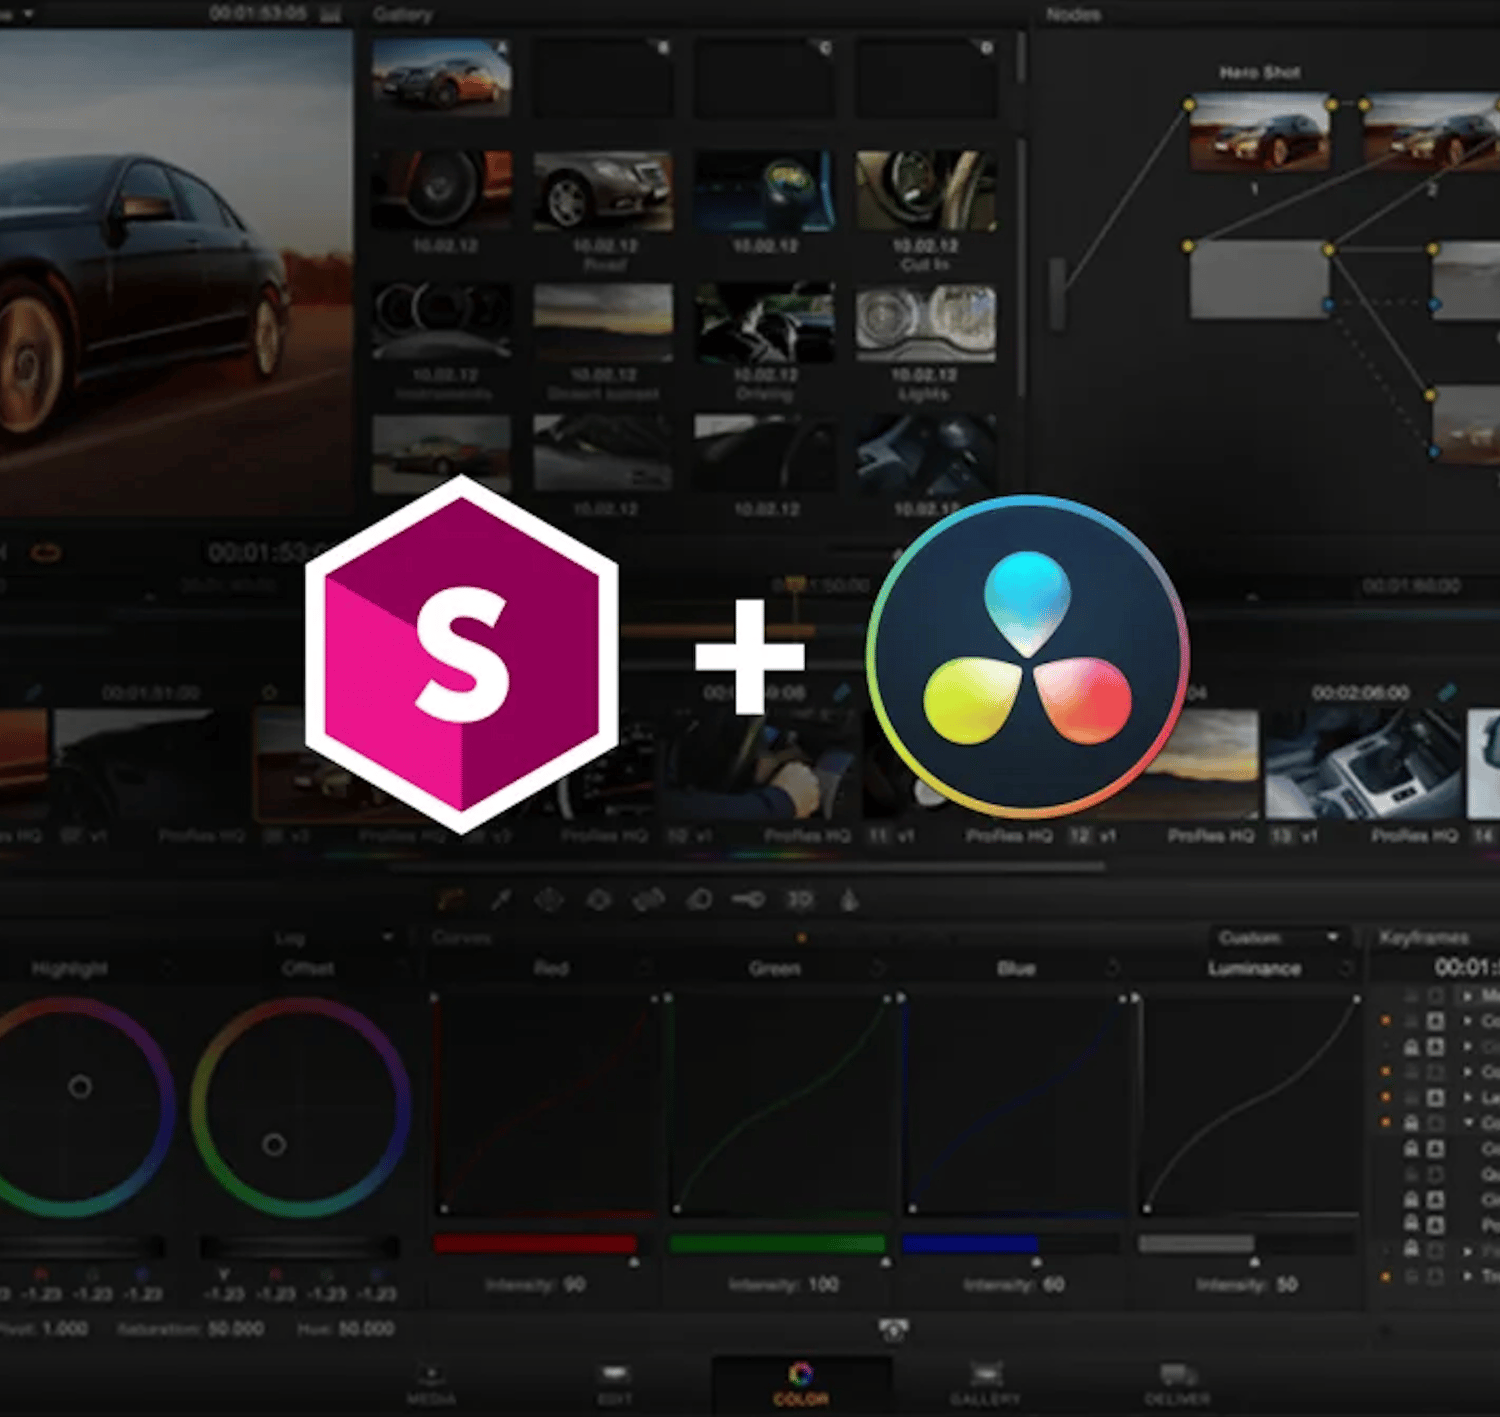Viewport: 1500px width, 1417px height.
Task: Click the Edit page icon
Action: 615,1373
